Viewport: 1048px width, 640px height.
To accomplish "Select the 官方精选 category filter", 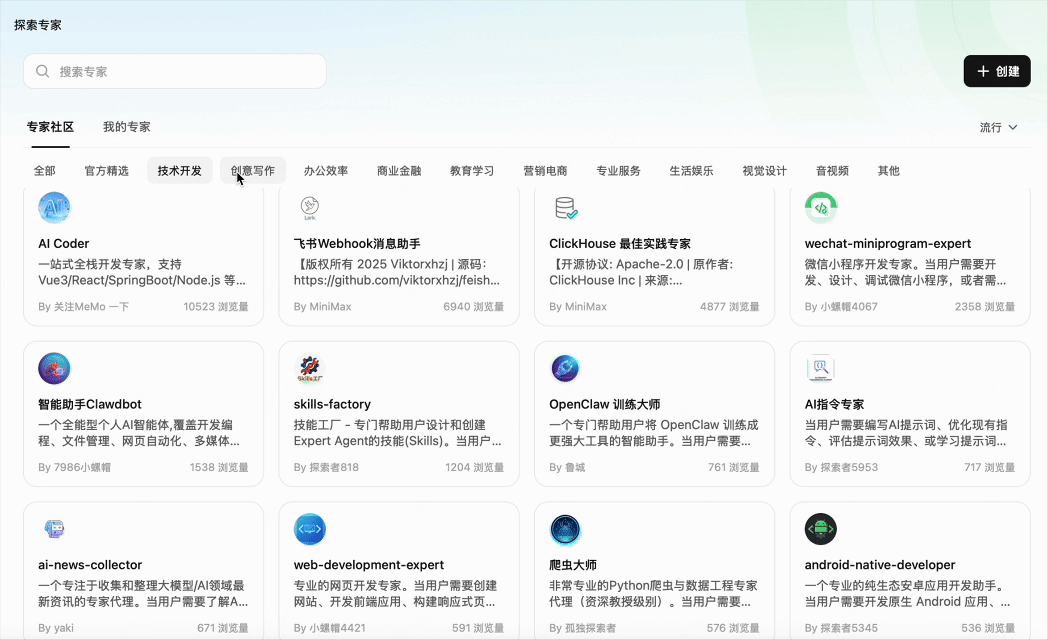I will pos(107,171).
